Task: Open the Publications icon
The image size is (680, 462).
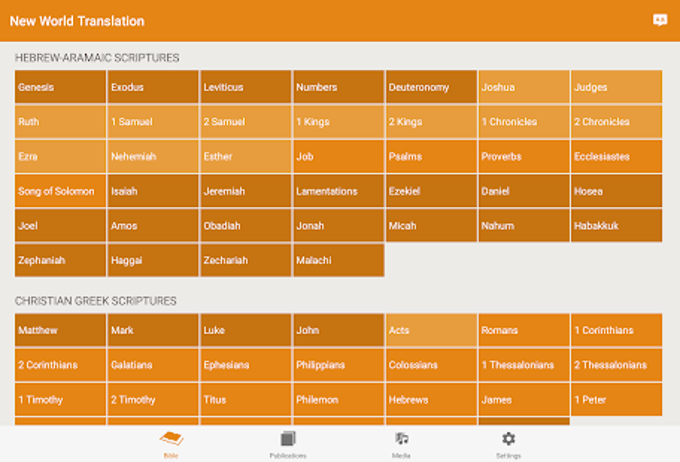Action: pyautogui.click(x=288, y=439)
